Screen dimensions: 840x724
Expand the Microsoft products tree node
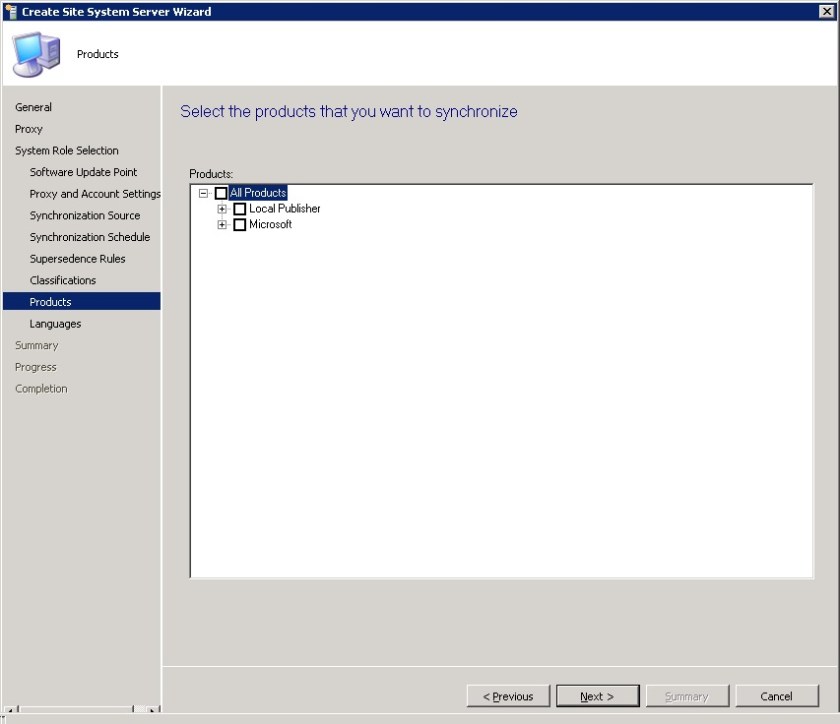224,224
